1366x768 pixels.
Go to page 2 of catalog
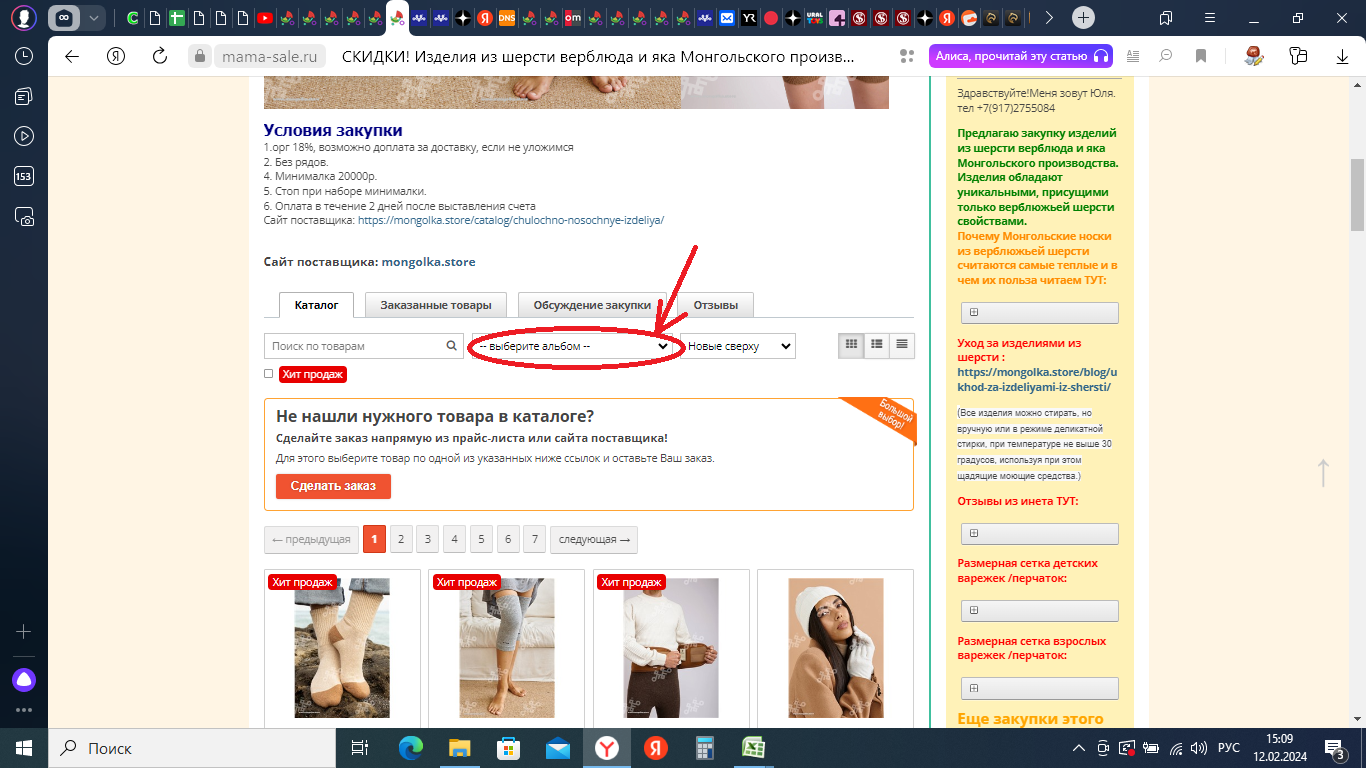pos(401,540)
